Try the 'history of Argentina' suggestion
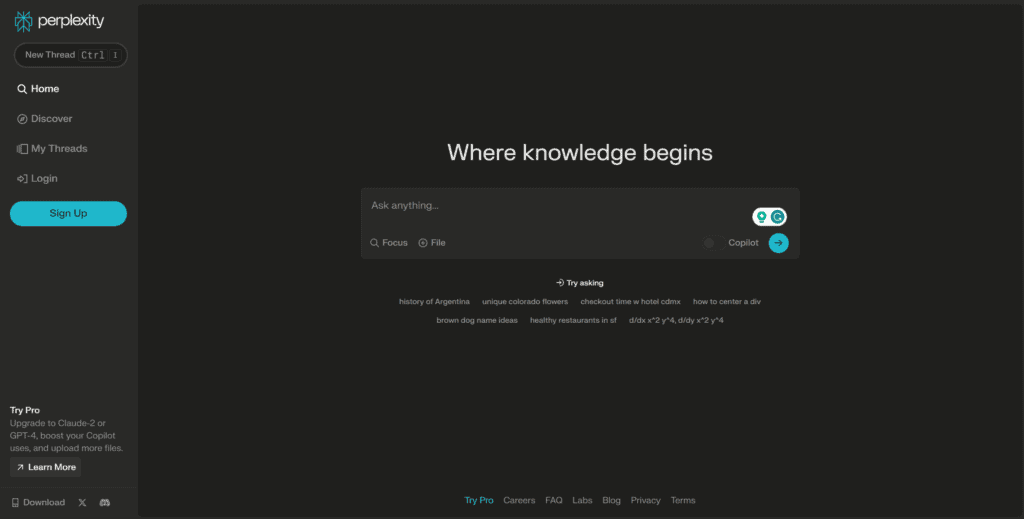 [x=434, y=301]
